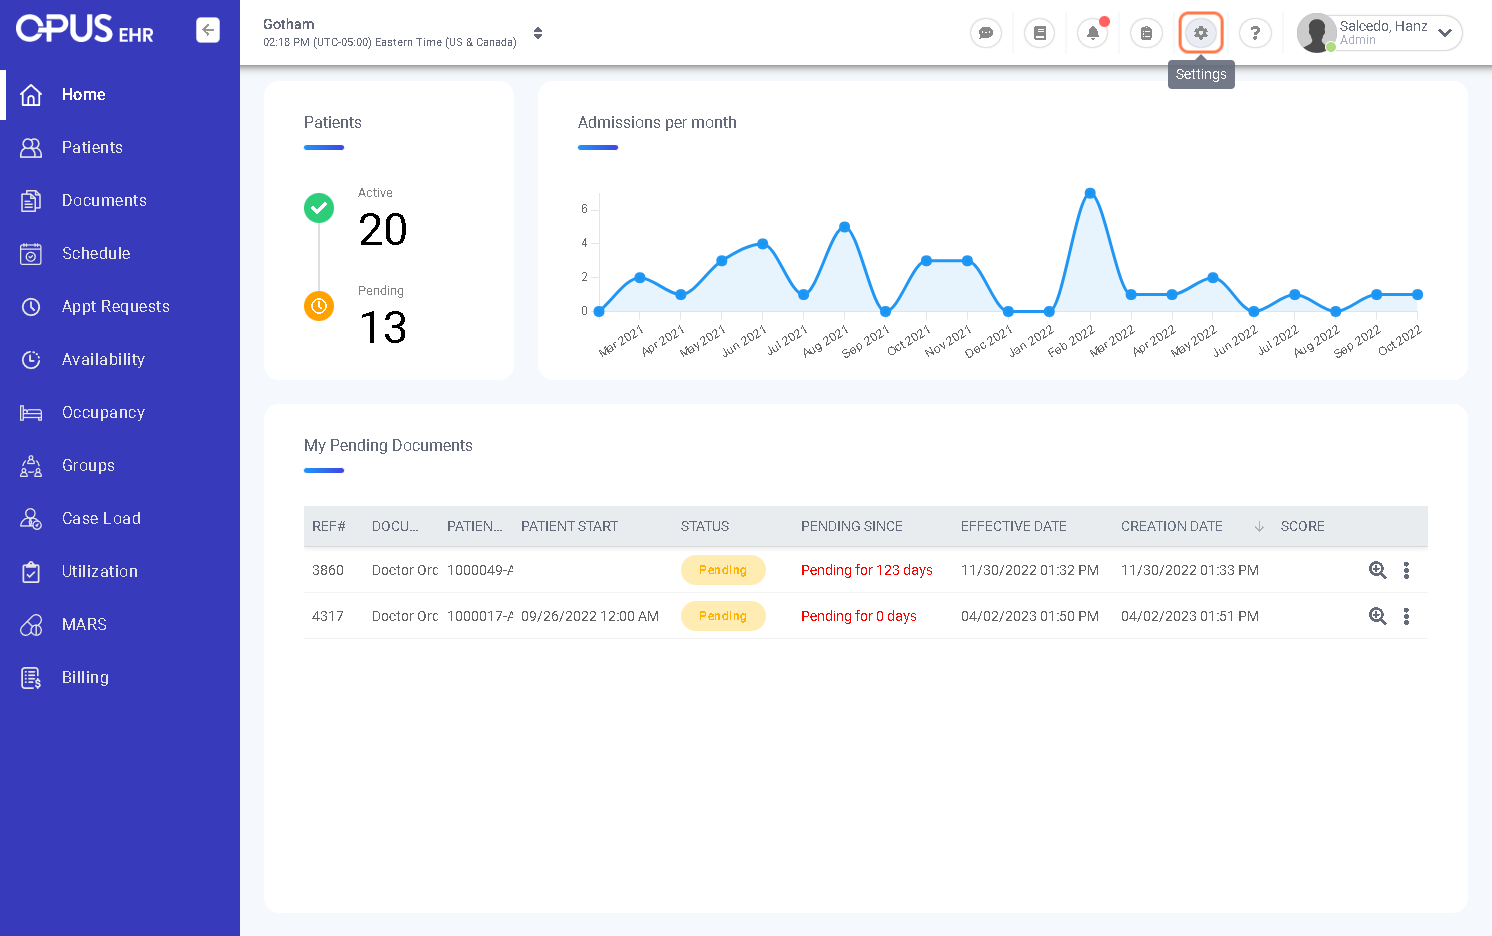The height and width of the screenshot is (936, 1492).
Task: Preview document 4317 with magnifier icon
Action: [1377, 616]
